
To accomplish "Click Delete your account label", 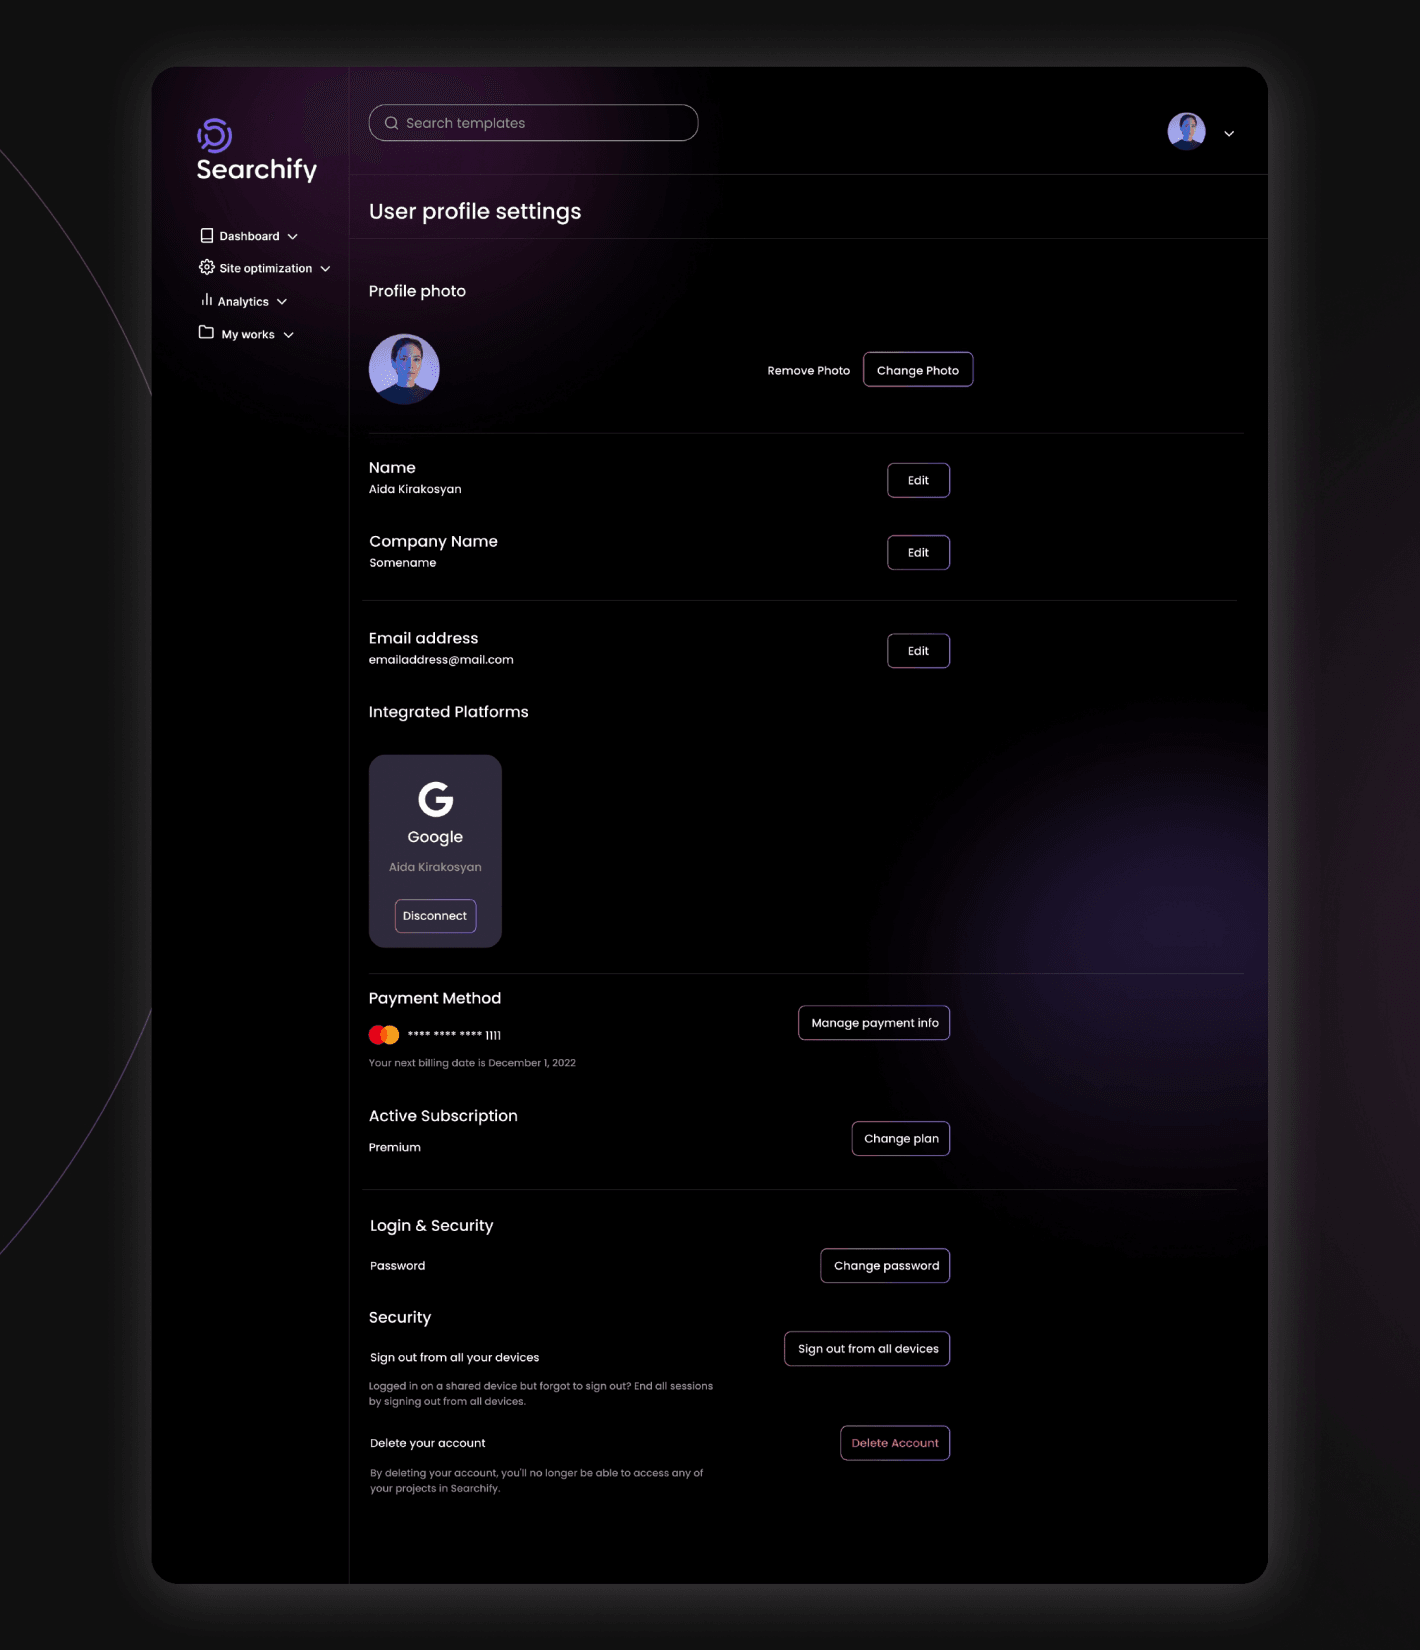I will pos(427,1443).
